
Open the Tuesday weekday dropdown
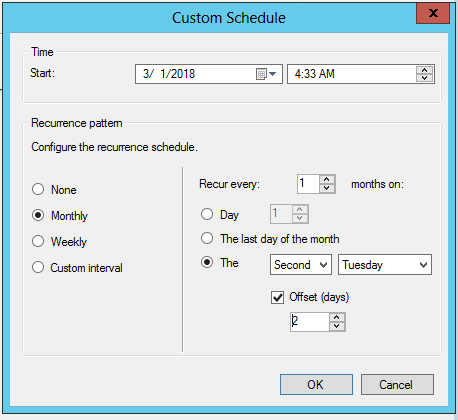[385, 265]
